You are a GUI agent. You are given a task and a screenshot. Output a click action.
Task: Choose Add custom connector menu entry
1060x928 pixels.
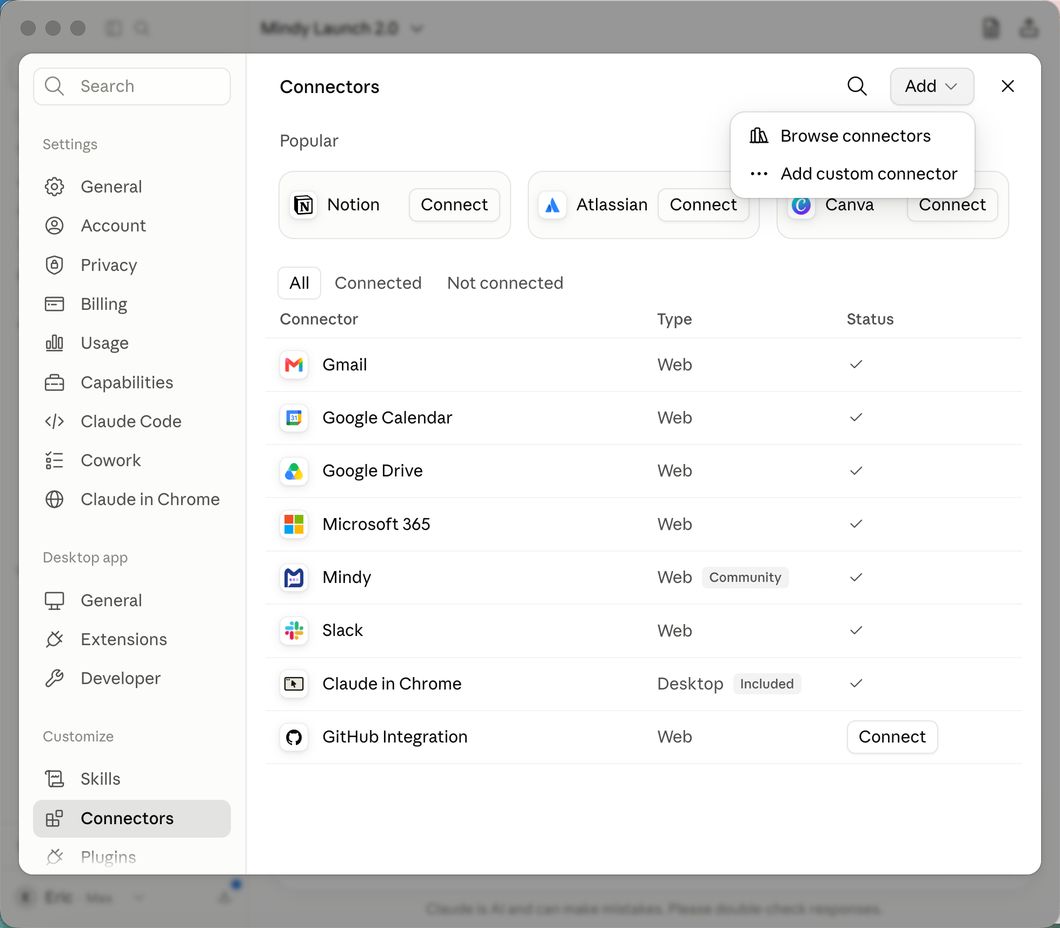[x=852, y=174]
